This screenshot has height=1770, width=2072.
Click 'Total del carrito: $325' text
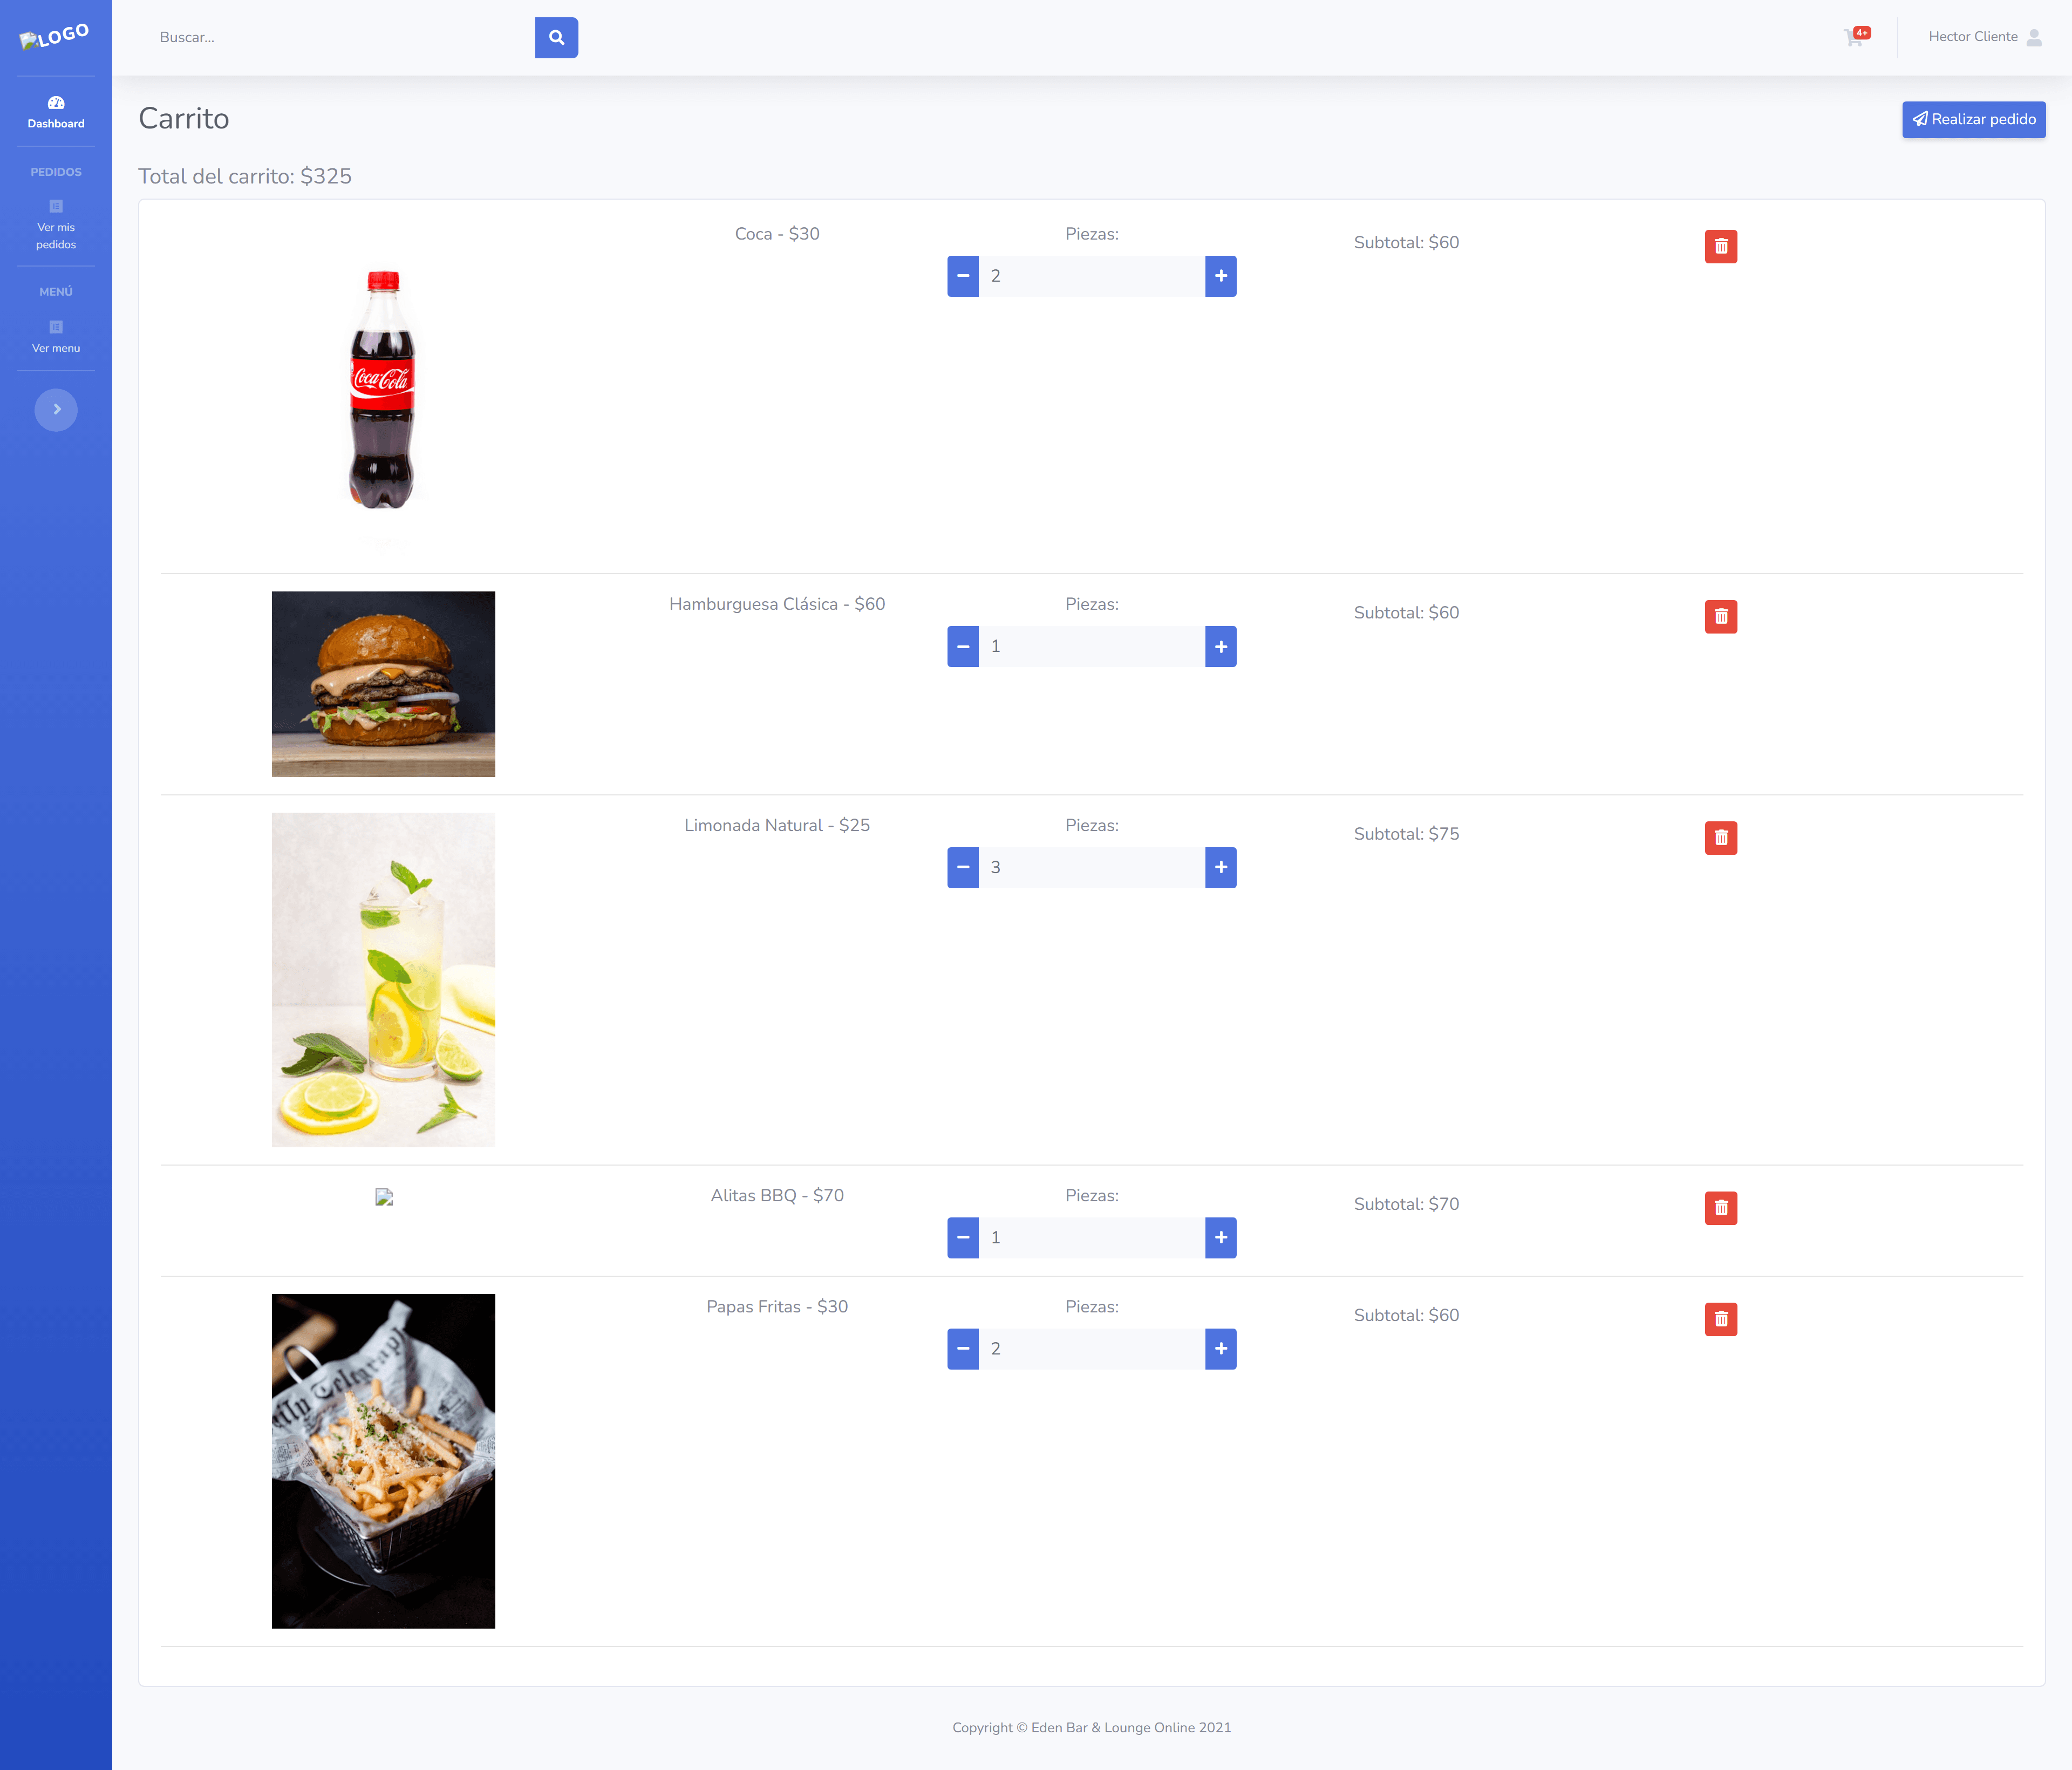(245, 176)
